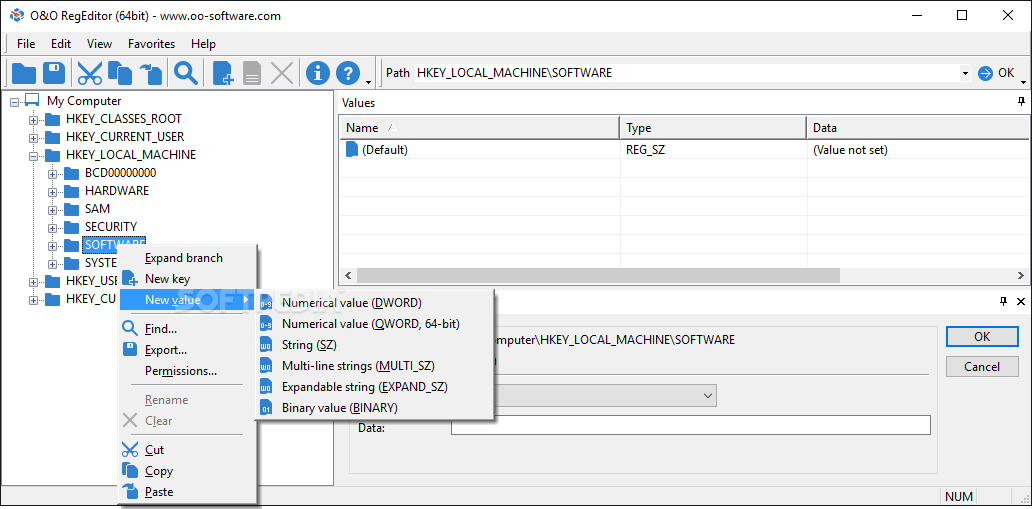Screen dimensions: 1032x509
Task: Choose New key in context menu
Action: click(187, 279)
